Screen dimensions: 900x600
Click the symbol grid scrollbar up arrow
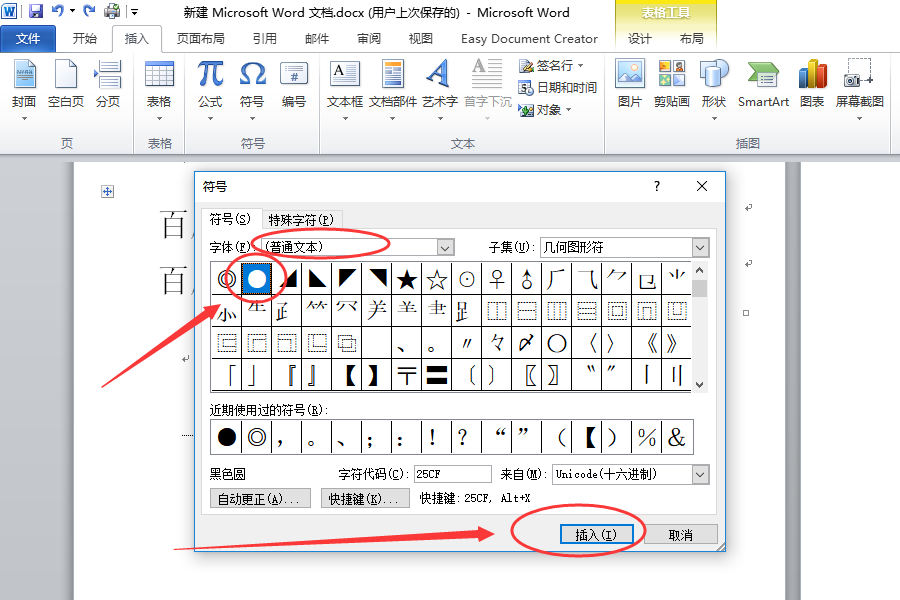pos(699,269)
